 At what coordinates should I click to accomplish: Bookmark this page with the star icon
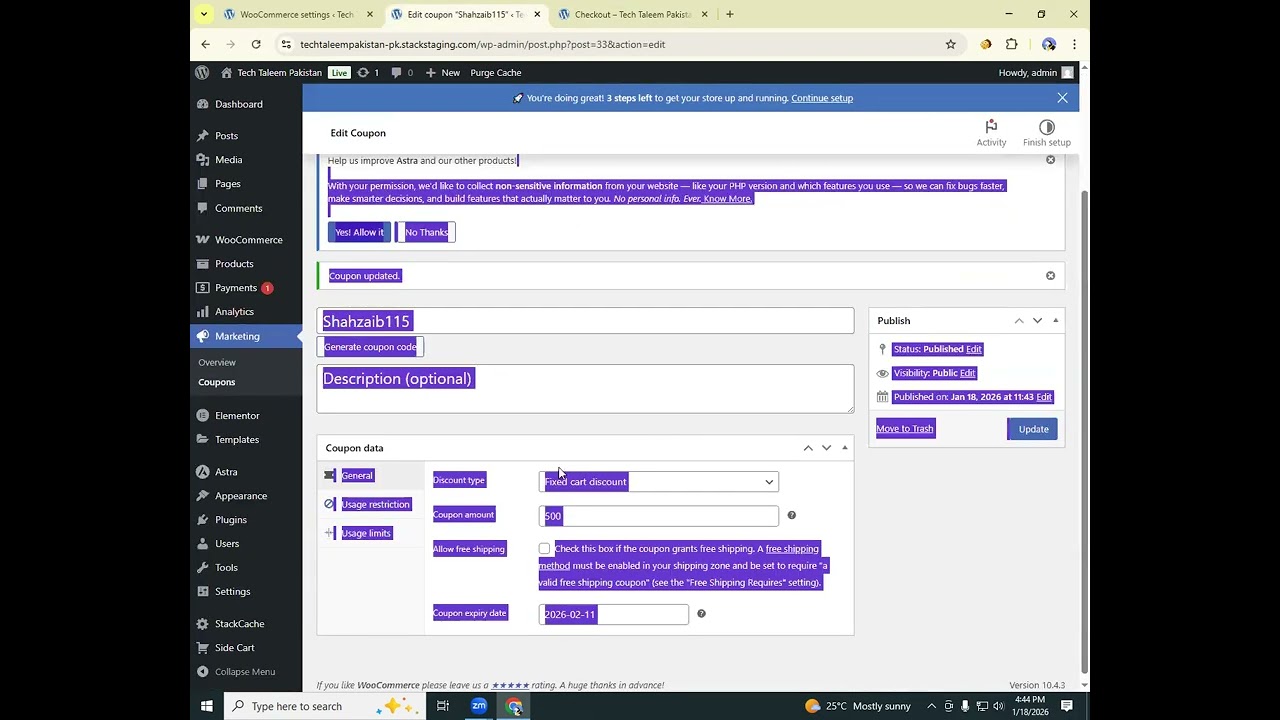pos(950,44)
